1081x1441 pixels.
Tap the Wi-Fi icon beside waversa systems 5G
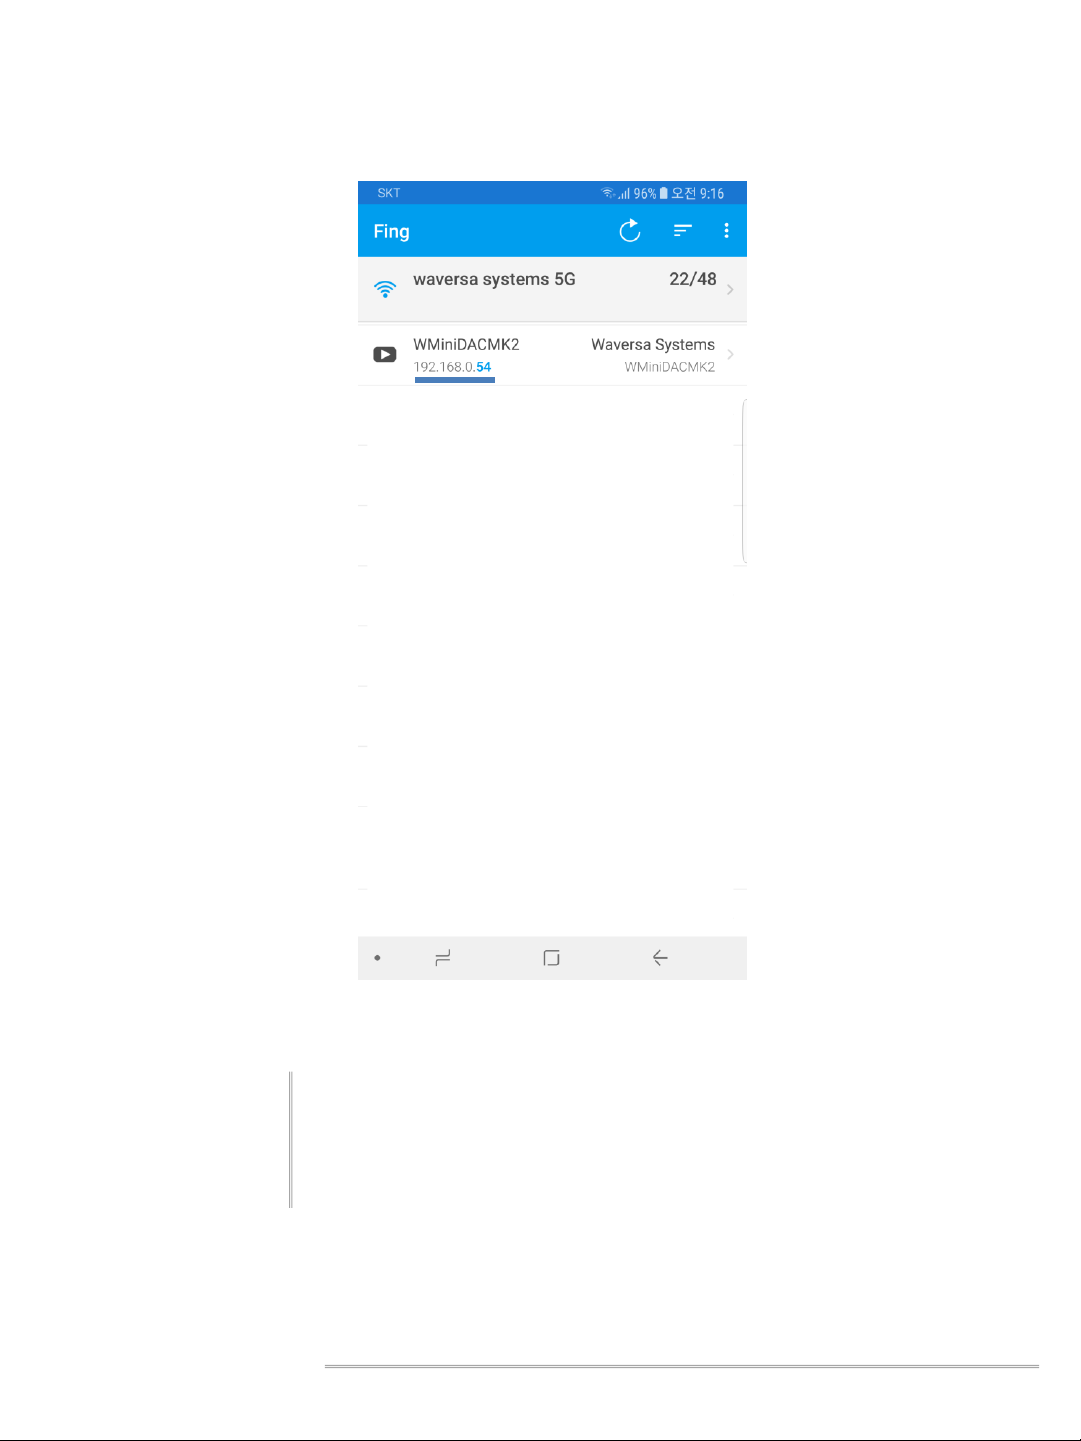click(385, 289)
